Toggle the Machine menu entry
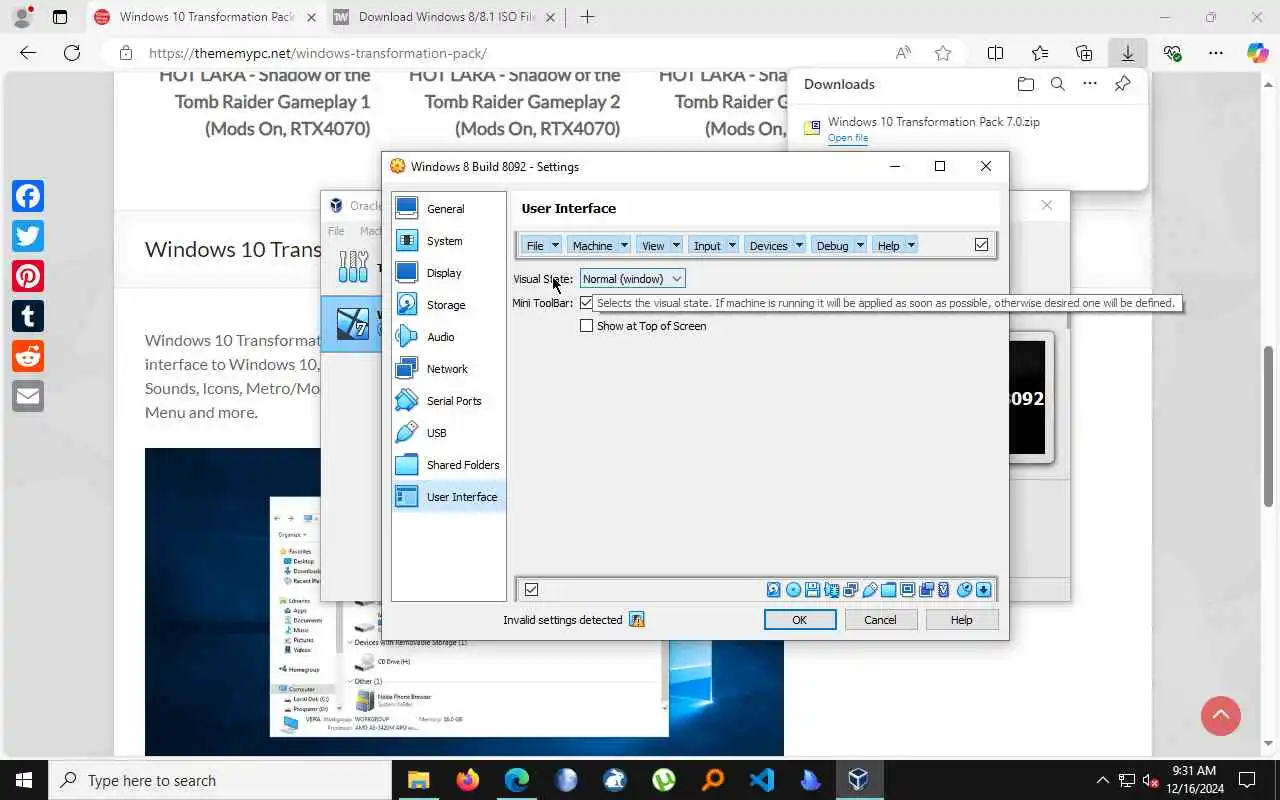Screen dimensions: 1280x800 592,245
